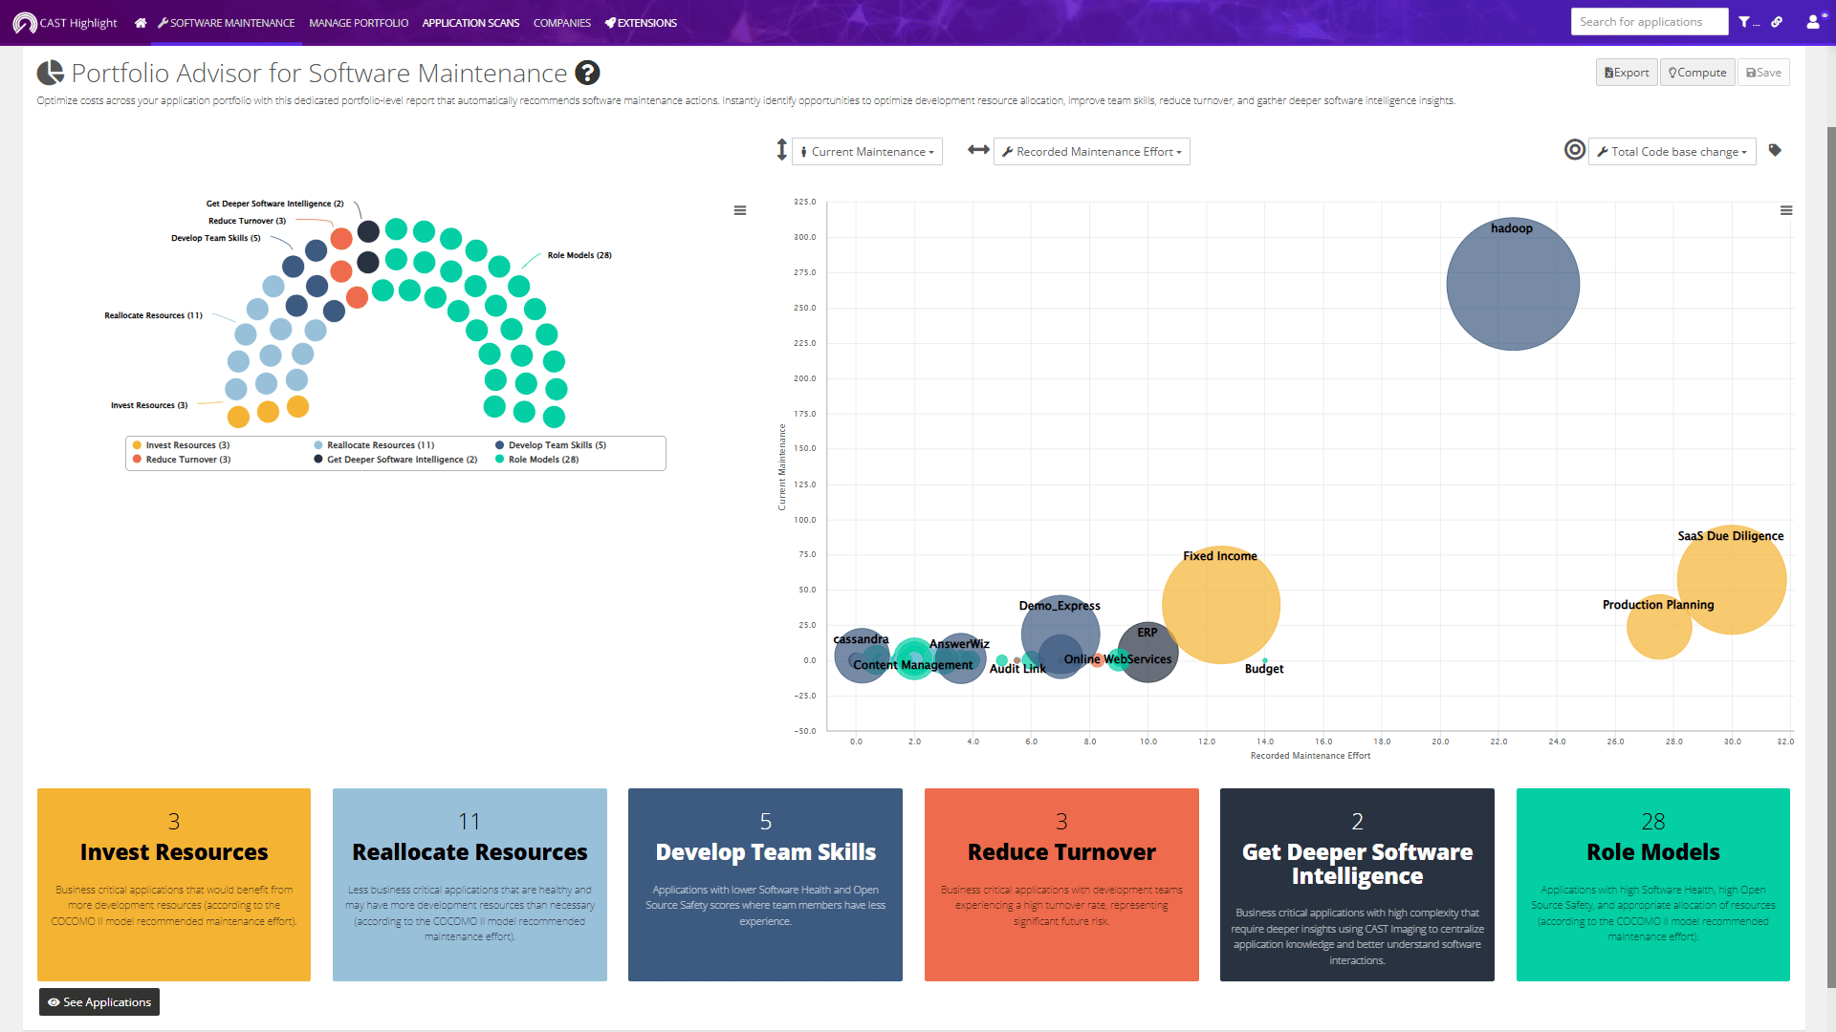Click into the Search for applications field
This screenshot has width=1836, height=1032.
click(1648, 22)
